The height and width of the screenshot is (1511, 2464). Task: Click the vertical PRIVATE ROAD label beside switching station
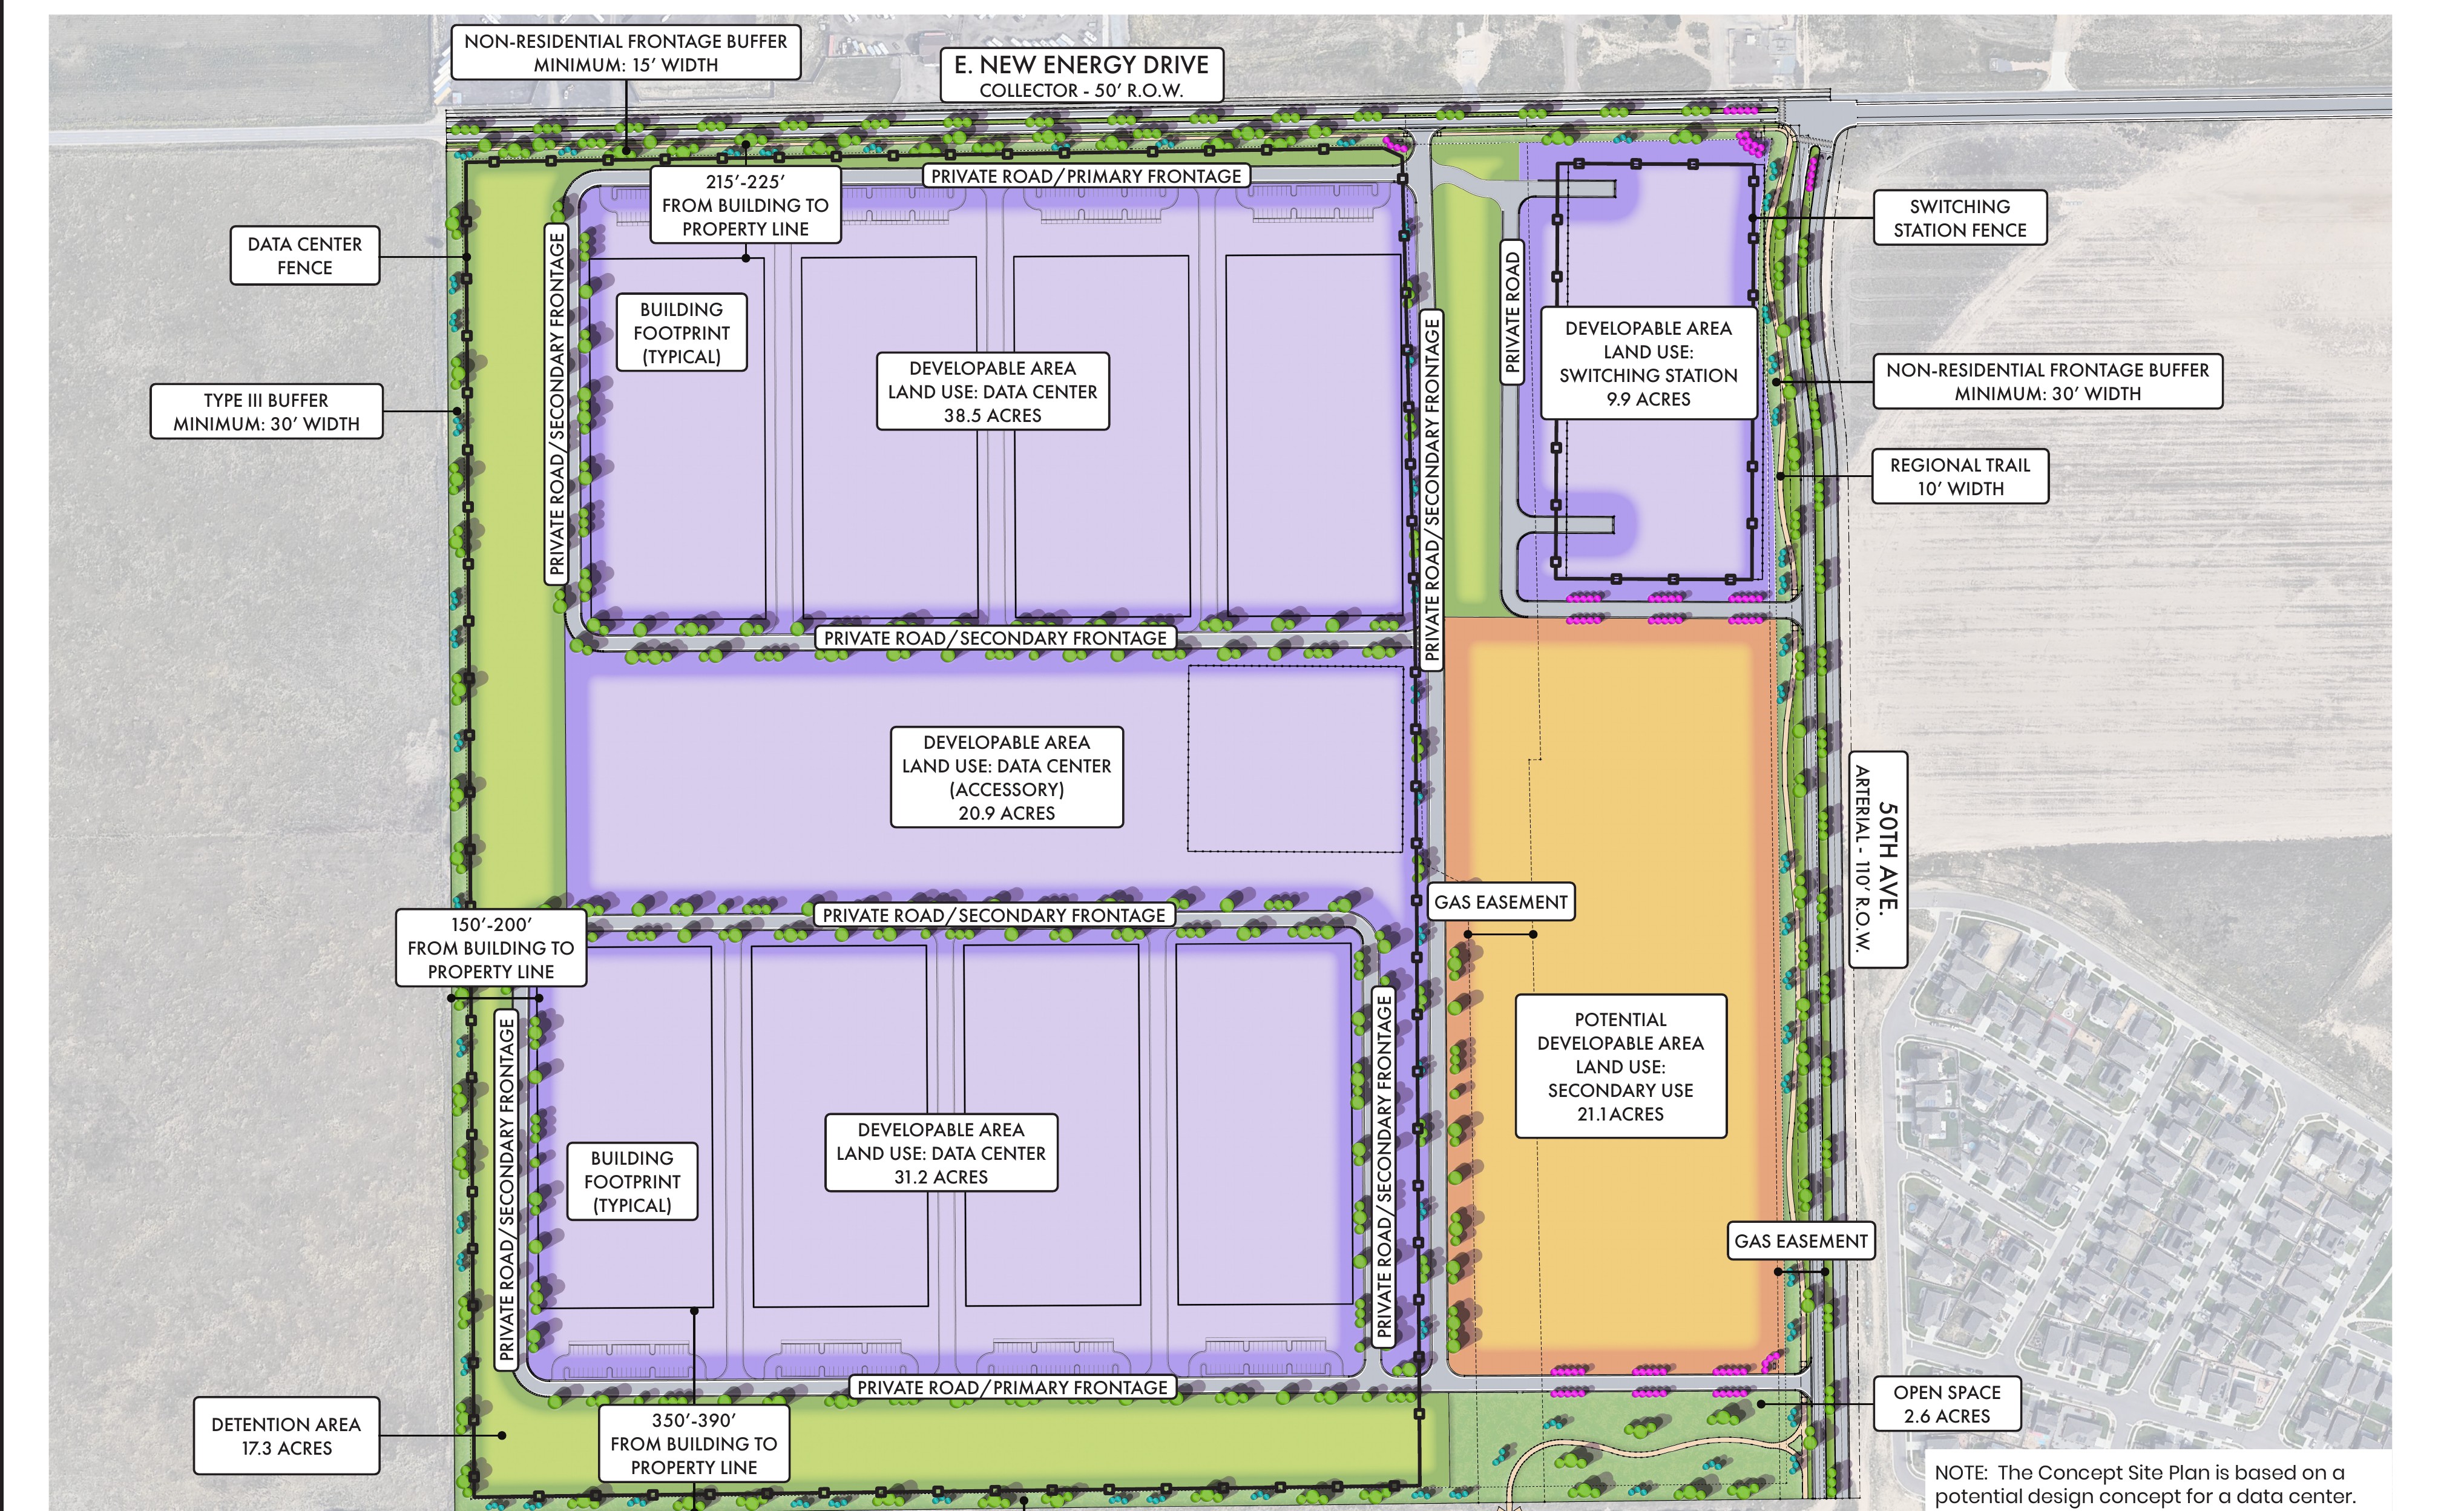[1512, 312]
